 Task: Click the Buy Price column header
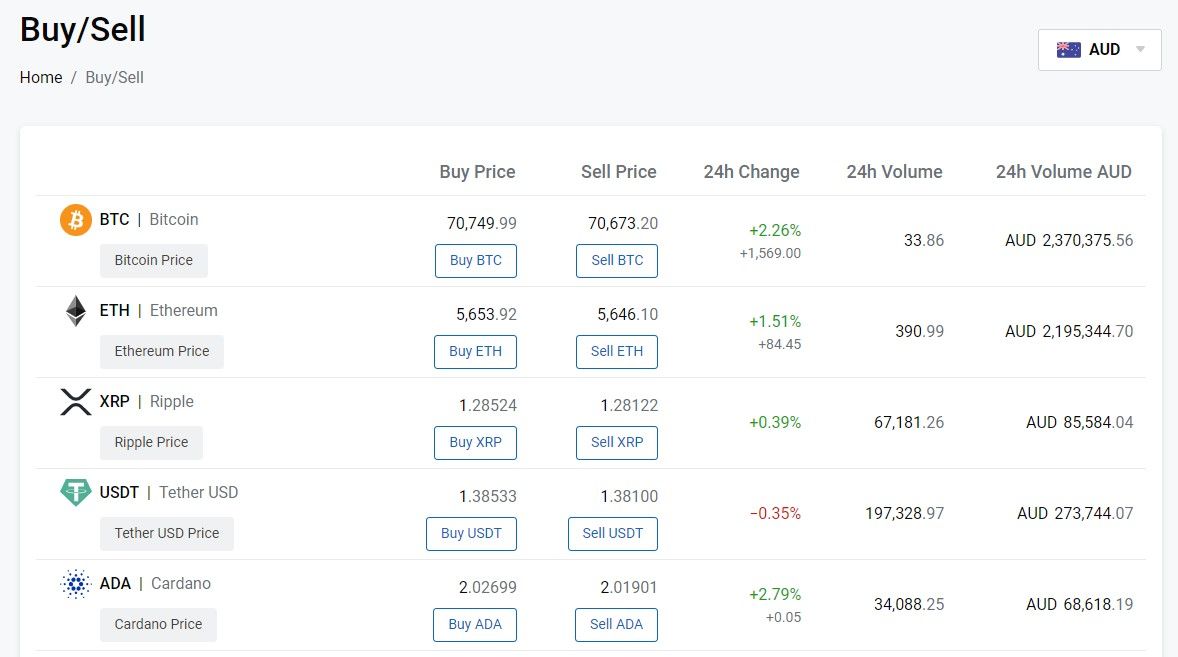tap(477, 172)
